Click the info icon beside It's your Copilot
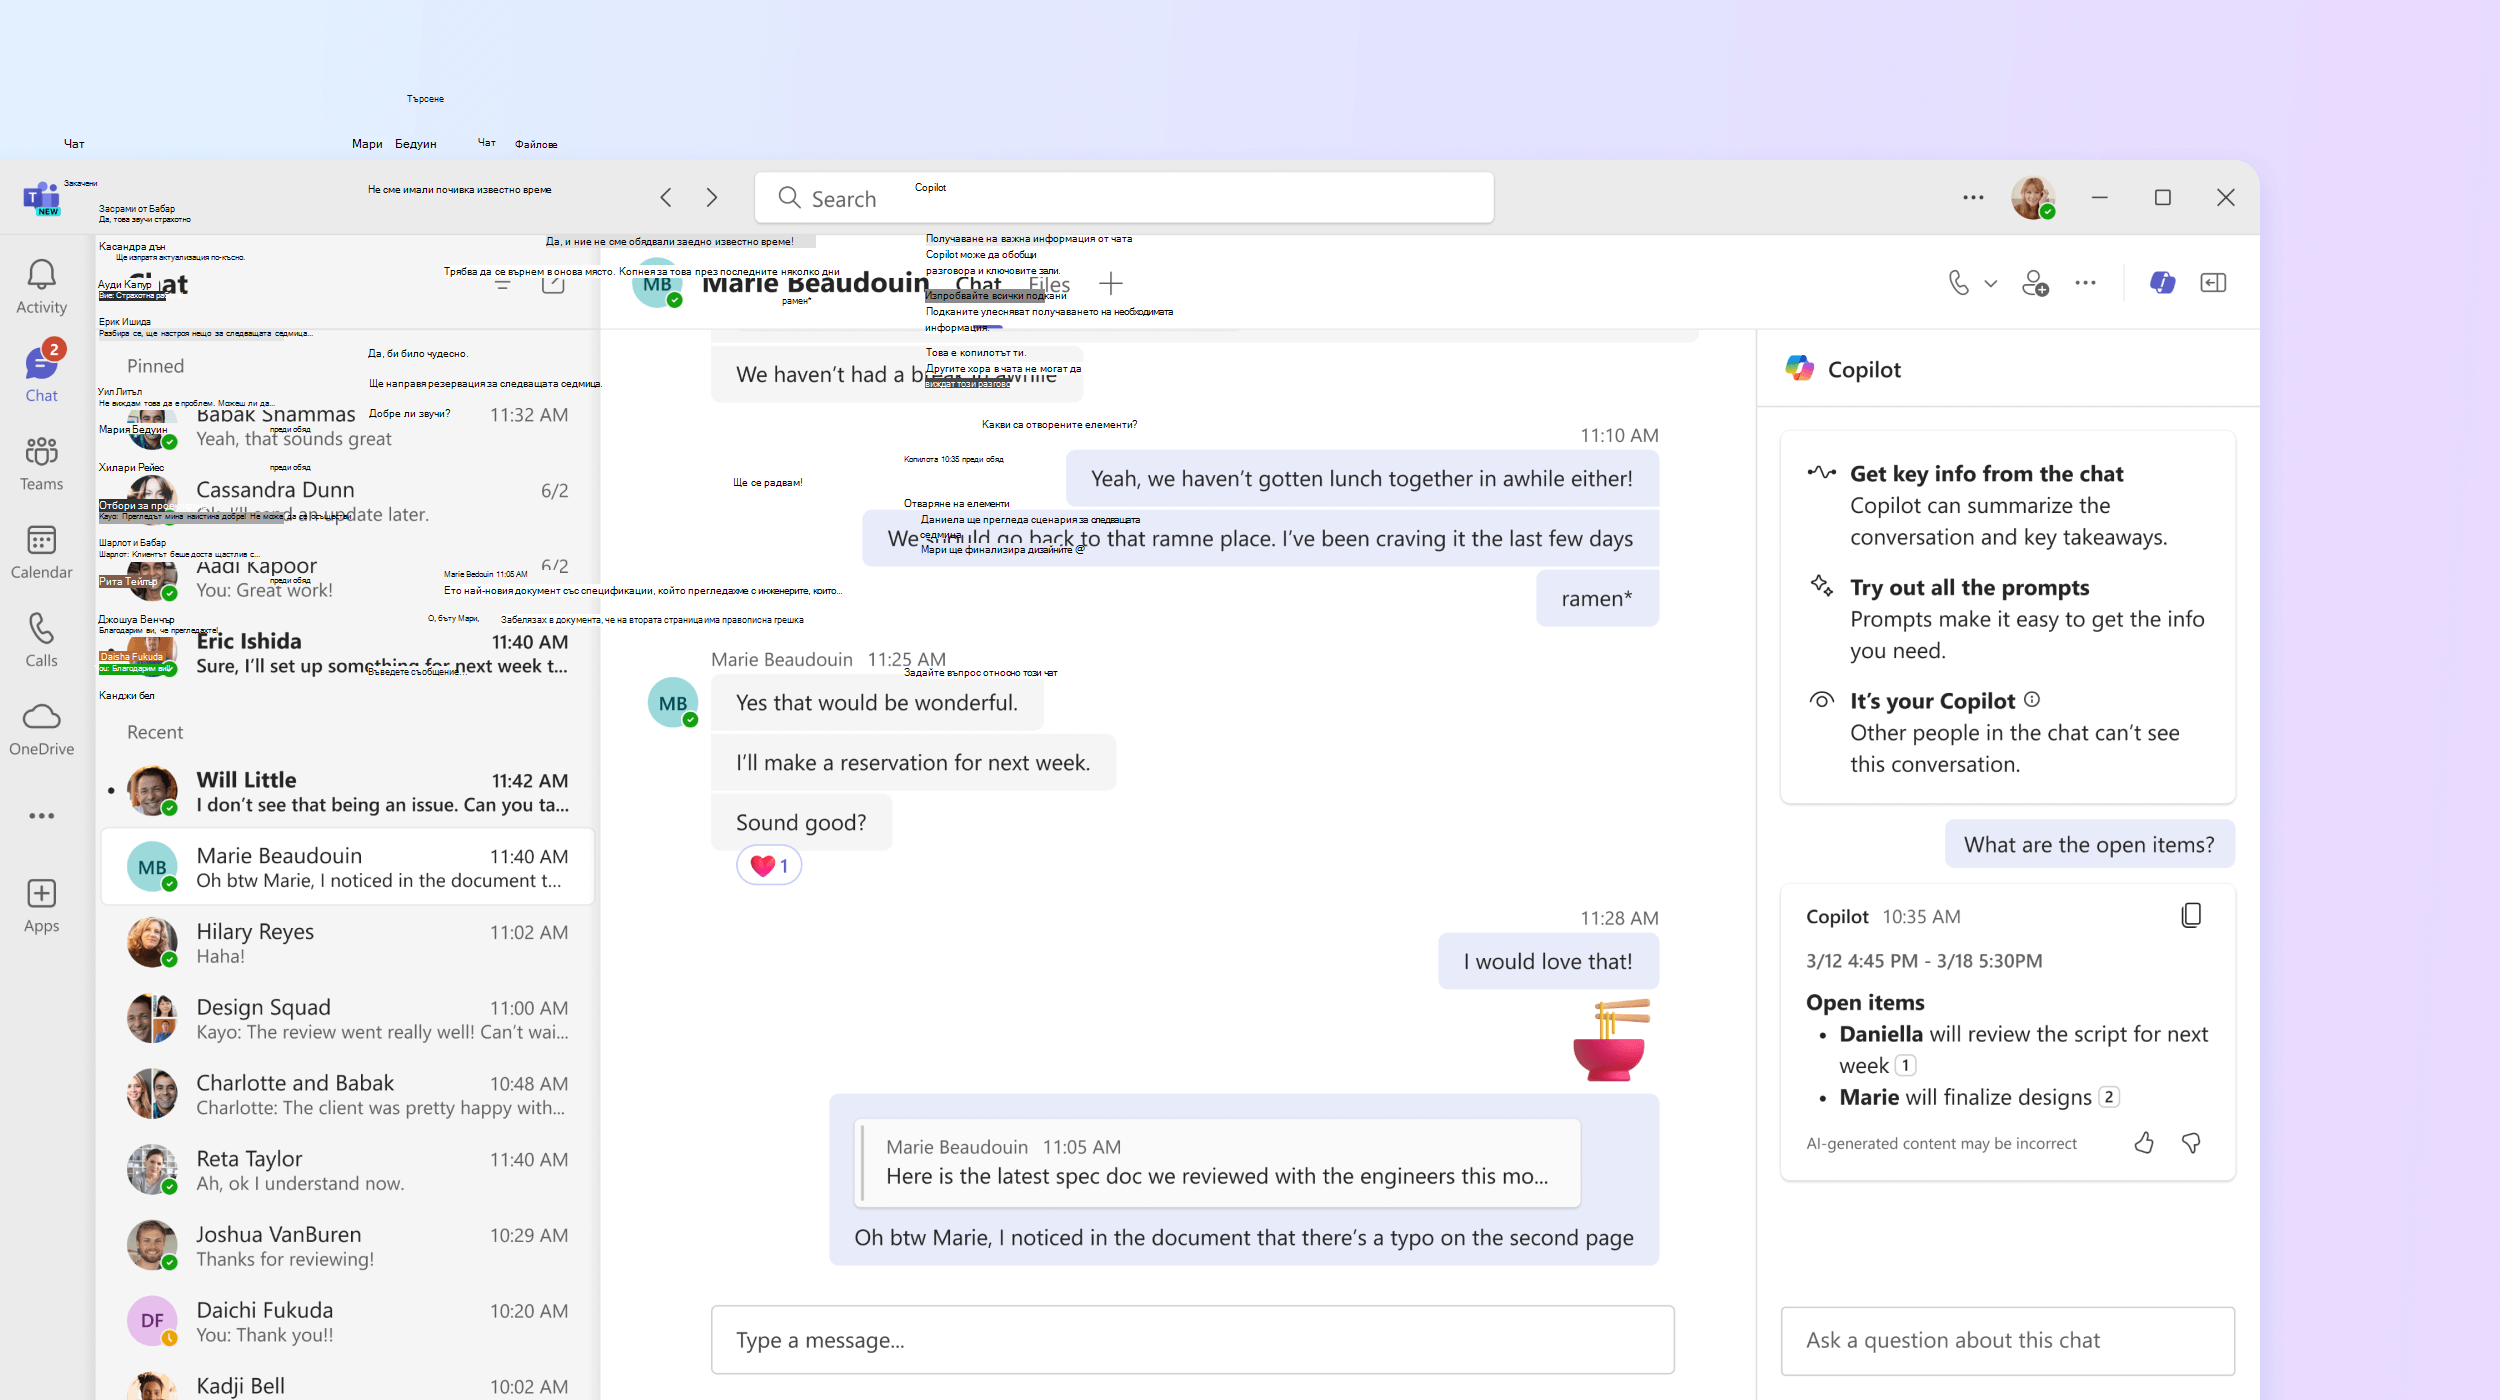The image size is (2500, 1400). pos(2032,699)
